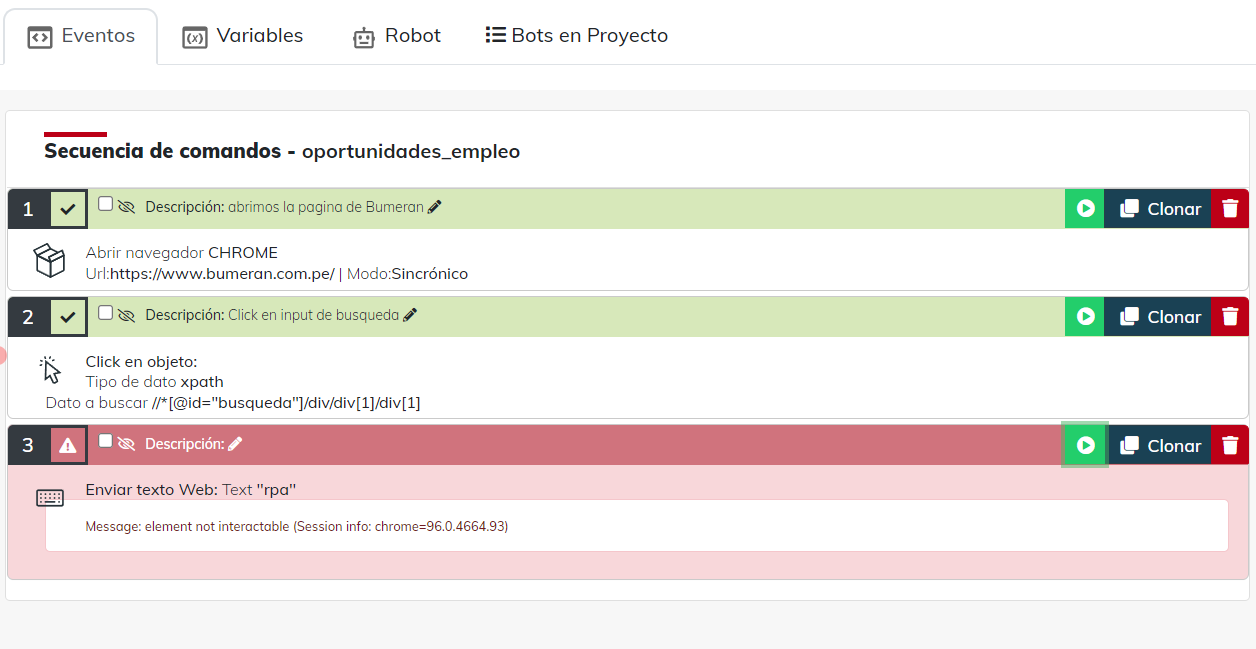Delete command 1 using the trash icon
Viewport: 1256px width, 649px height.
pyautogui.click(x=1230, y=209)
